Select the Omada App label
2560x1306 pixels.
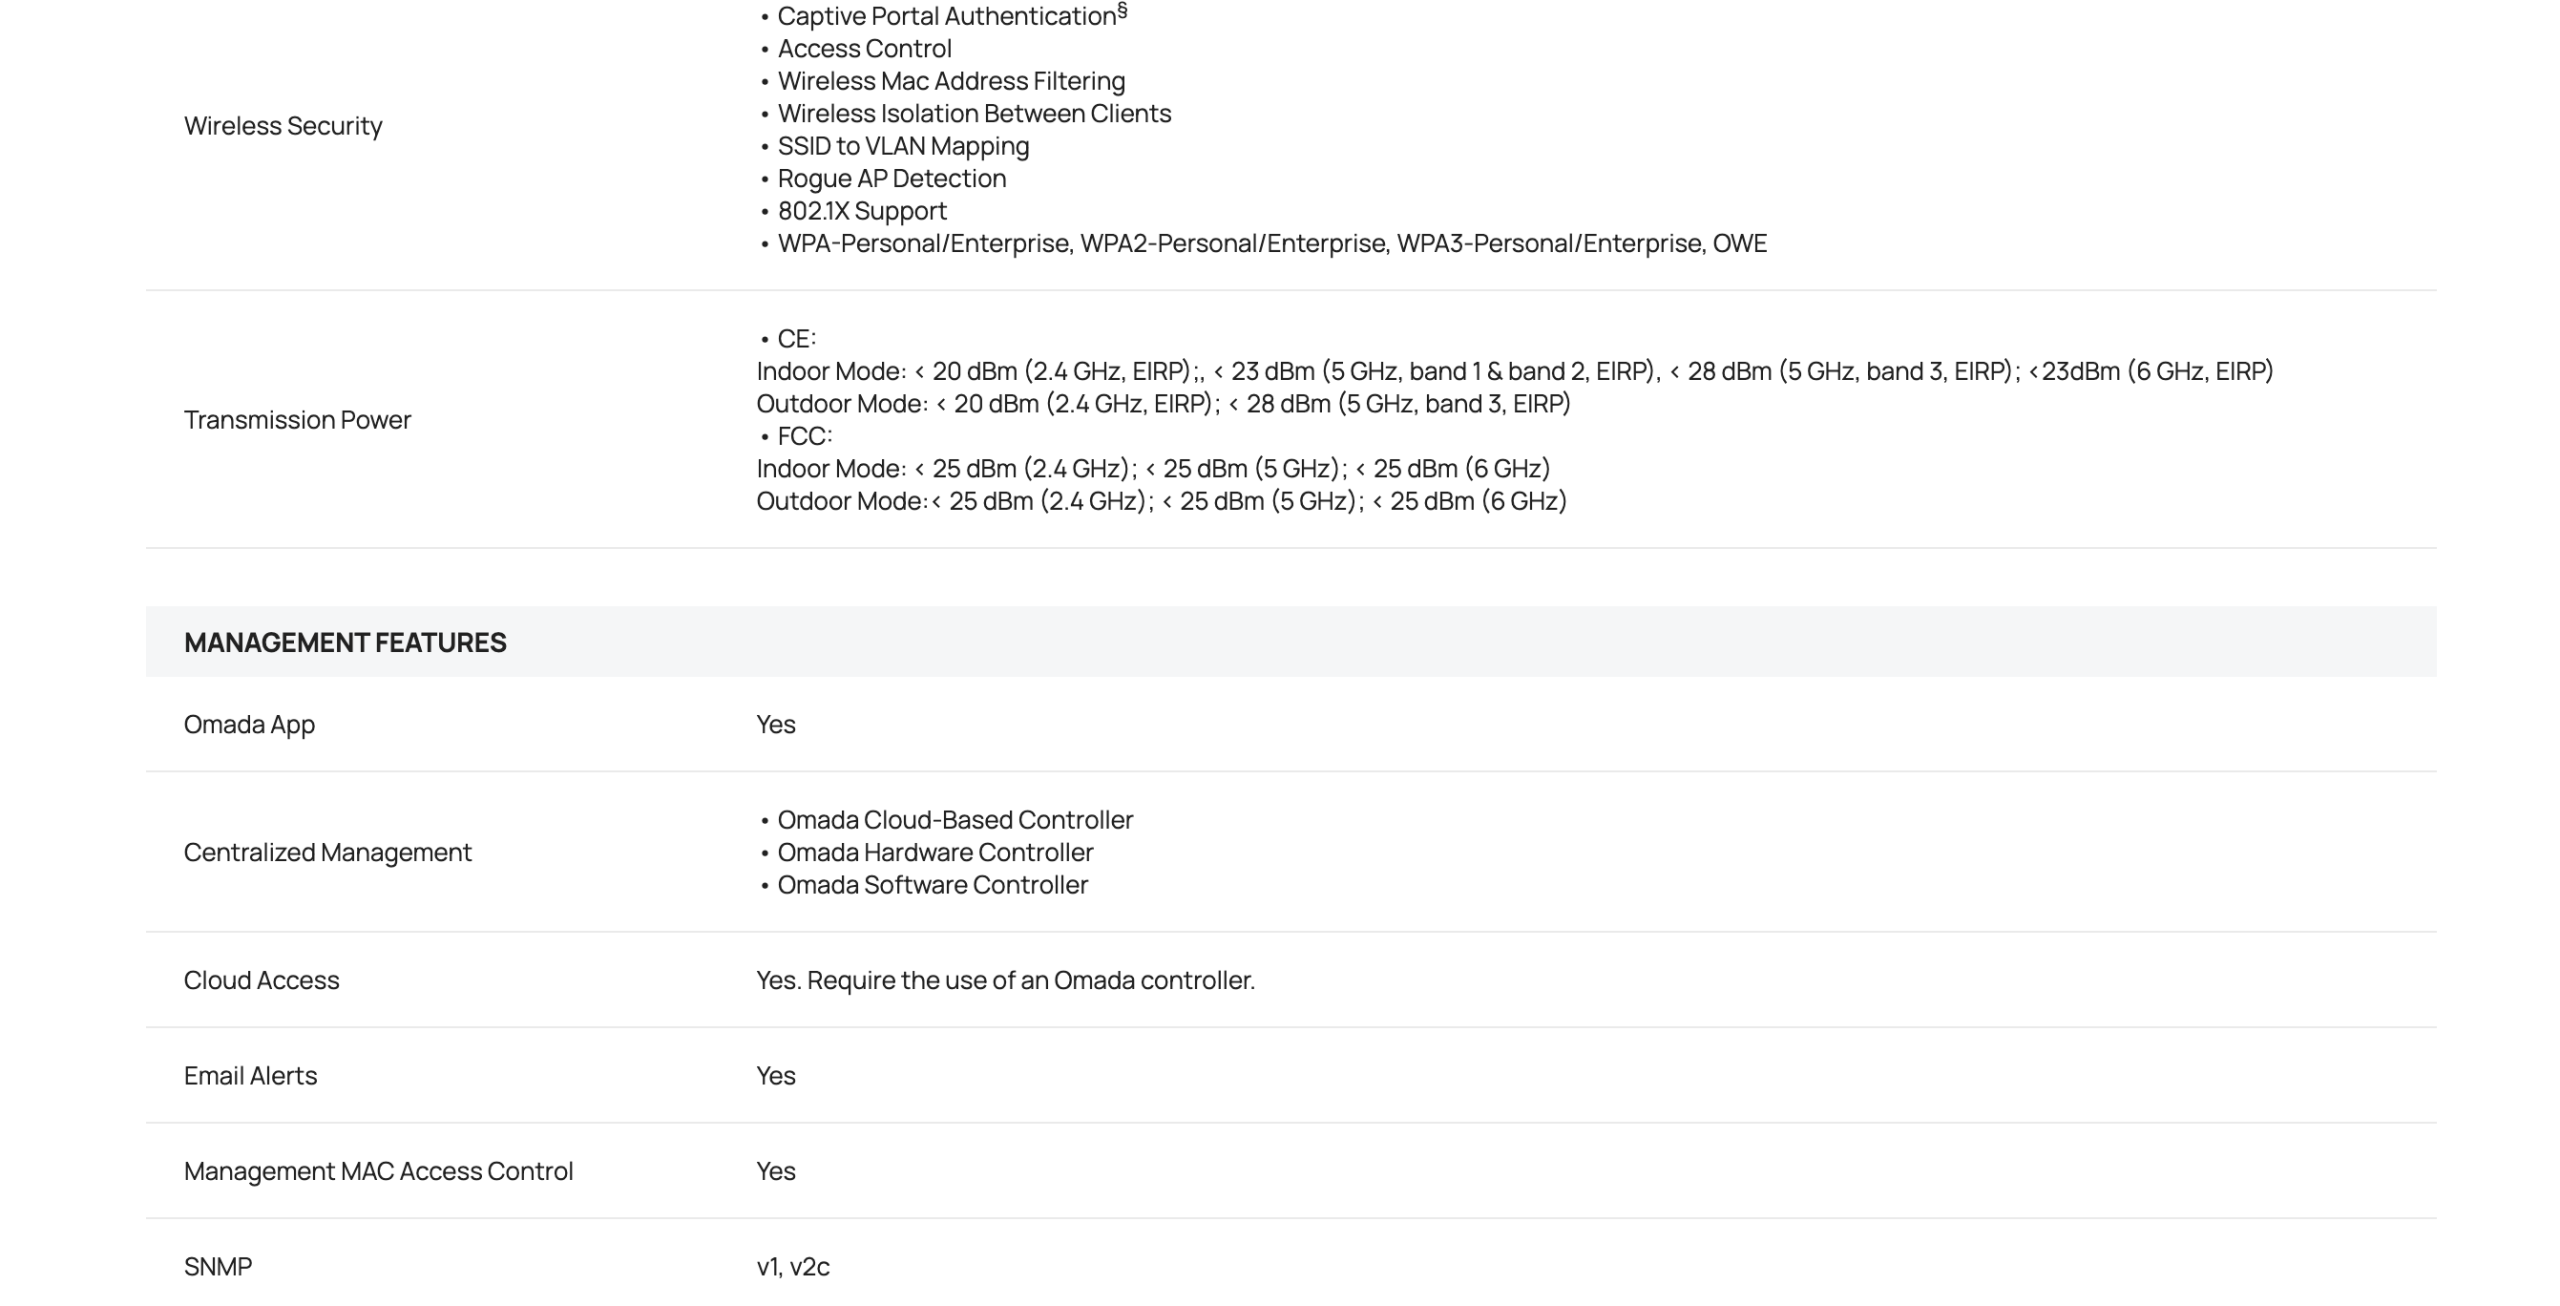[249, 724]
